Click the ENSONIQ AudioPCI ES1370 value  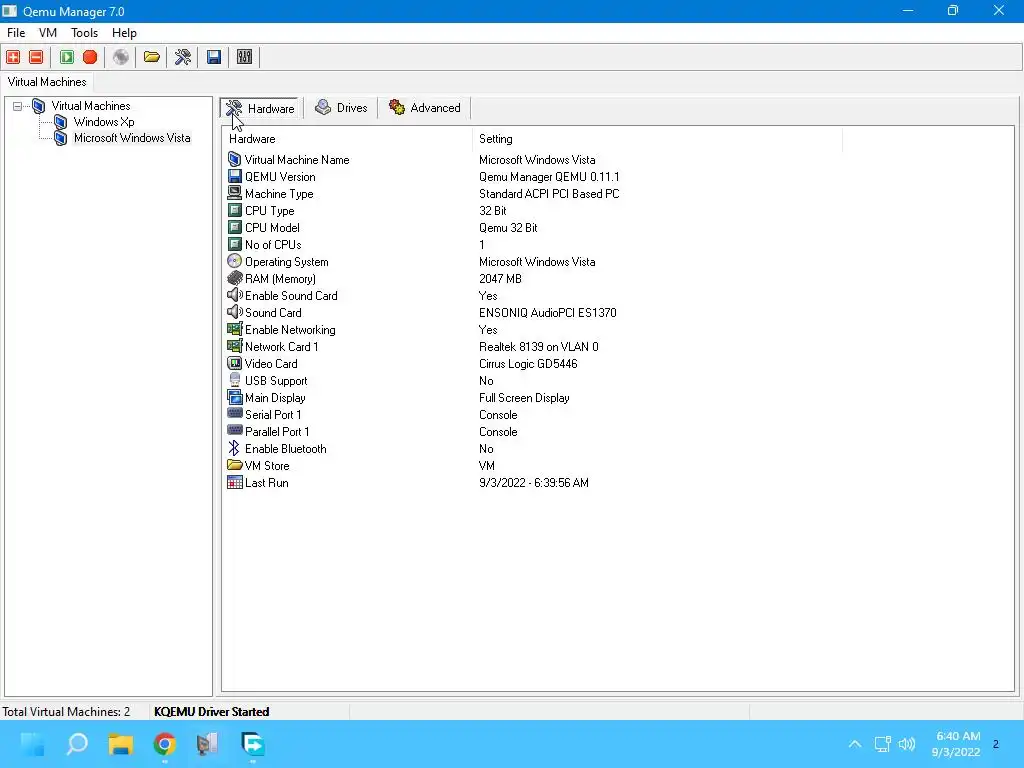pos(548,313)
